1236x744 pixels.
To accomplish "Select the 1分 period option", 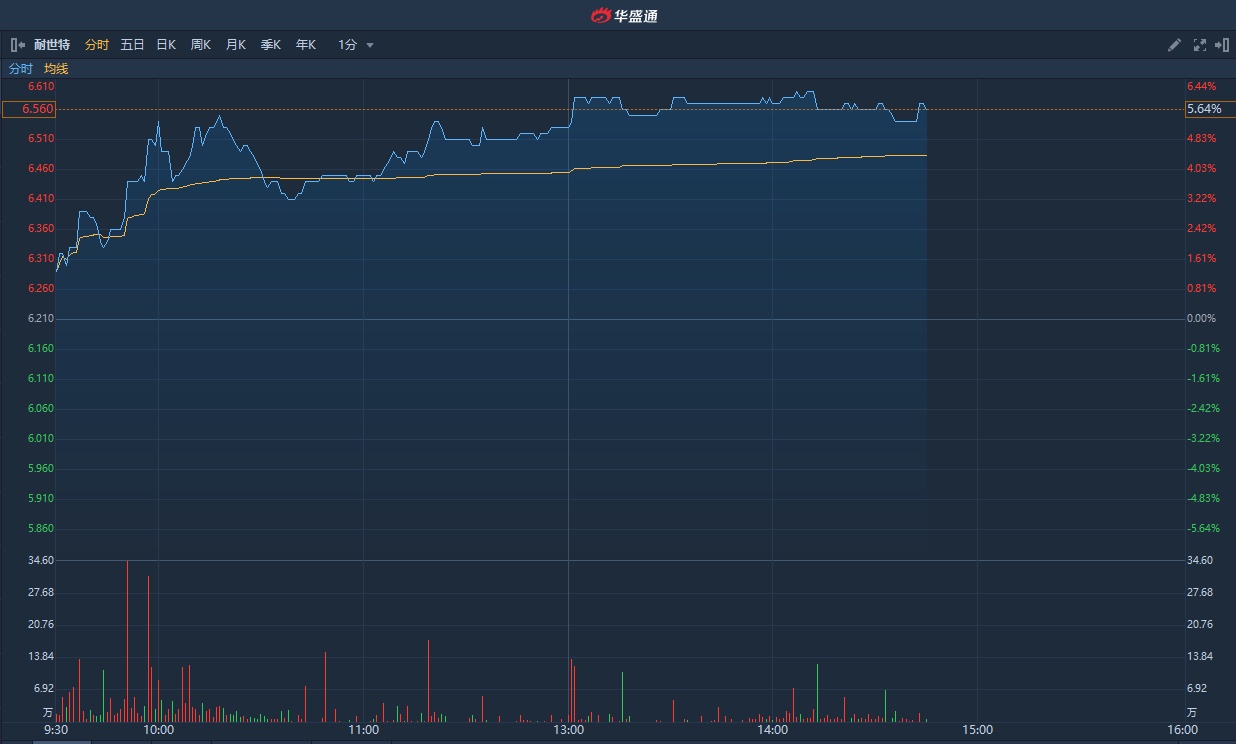I will (x=347, y=45).
